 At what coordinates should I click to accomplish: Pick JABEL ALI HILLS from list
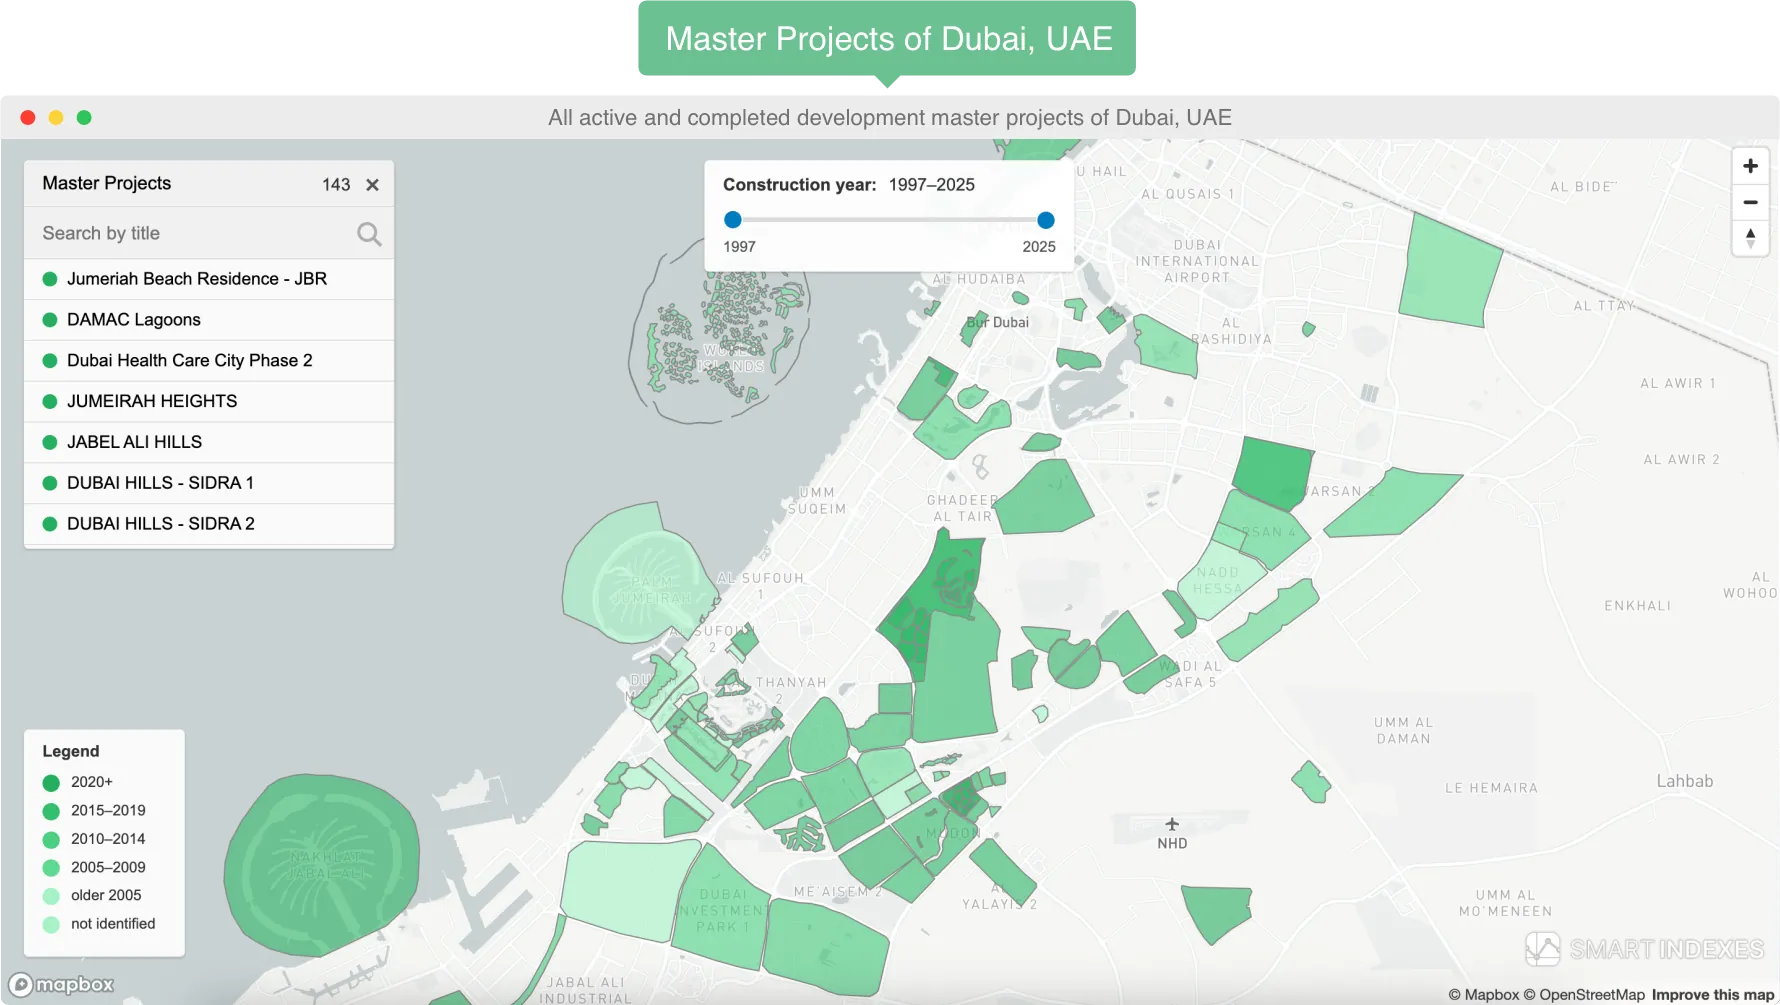(209, 442)
